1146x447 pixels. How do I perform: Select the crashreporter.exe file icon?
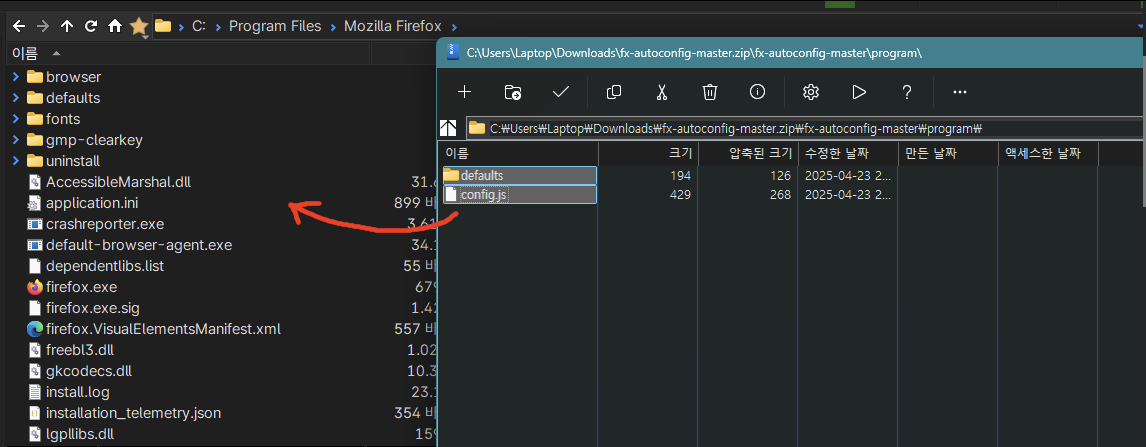(35, 224)
